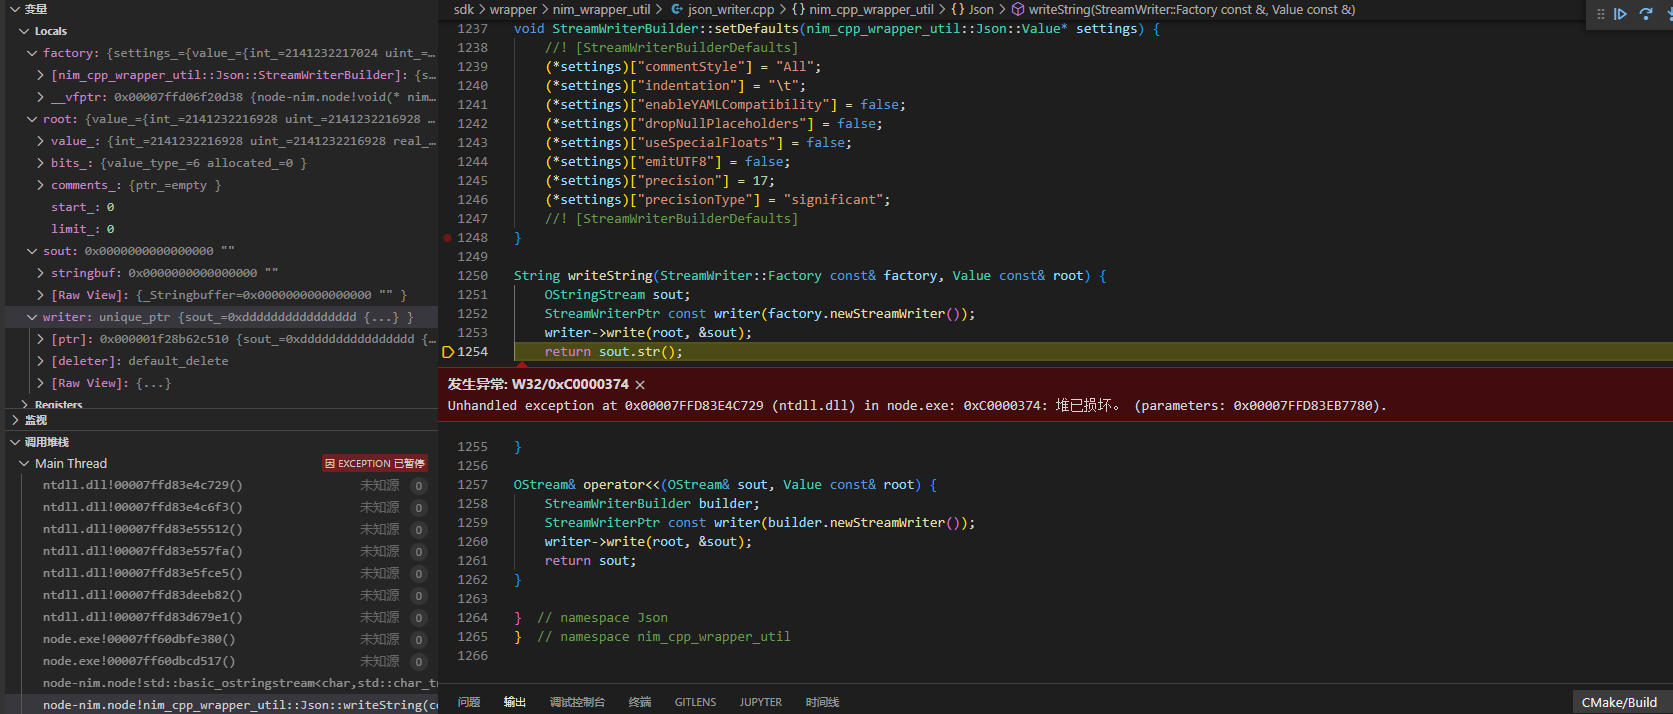Viewport: 1673px width, 714px height.
Task: Click the EXCEPTION paused badge on Main Thread
Action: [375, 464]
